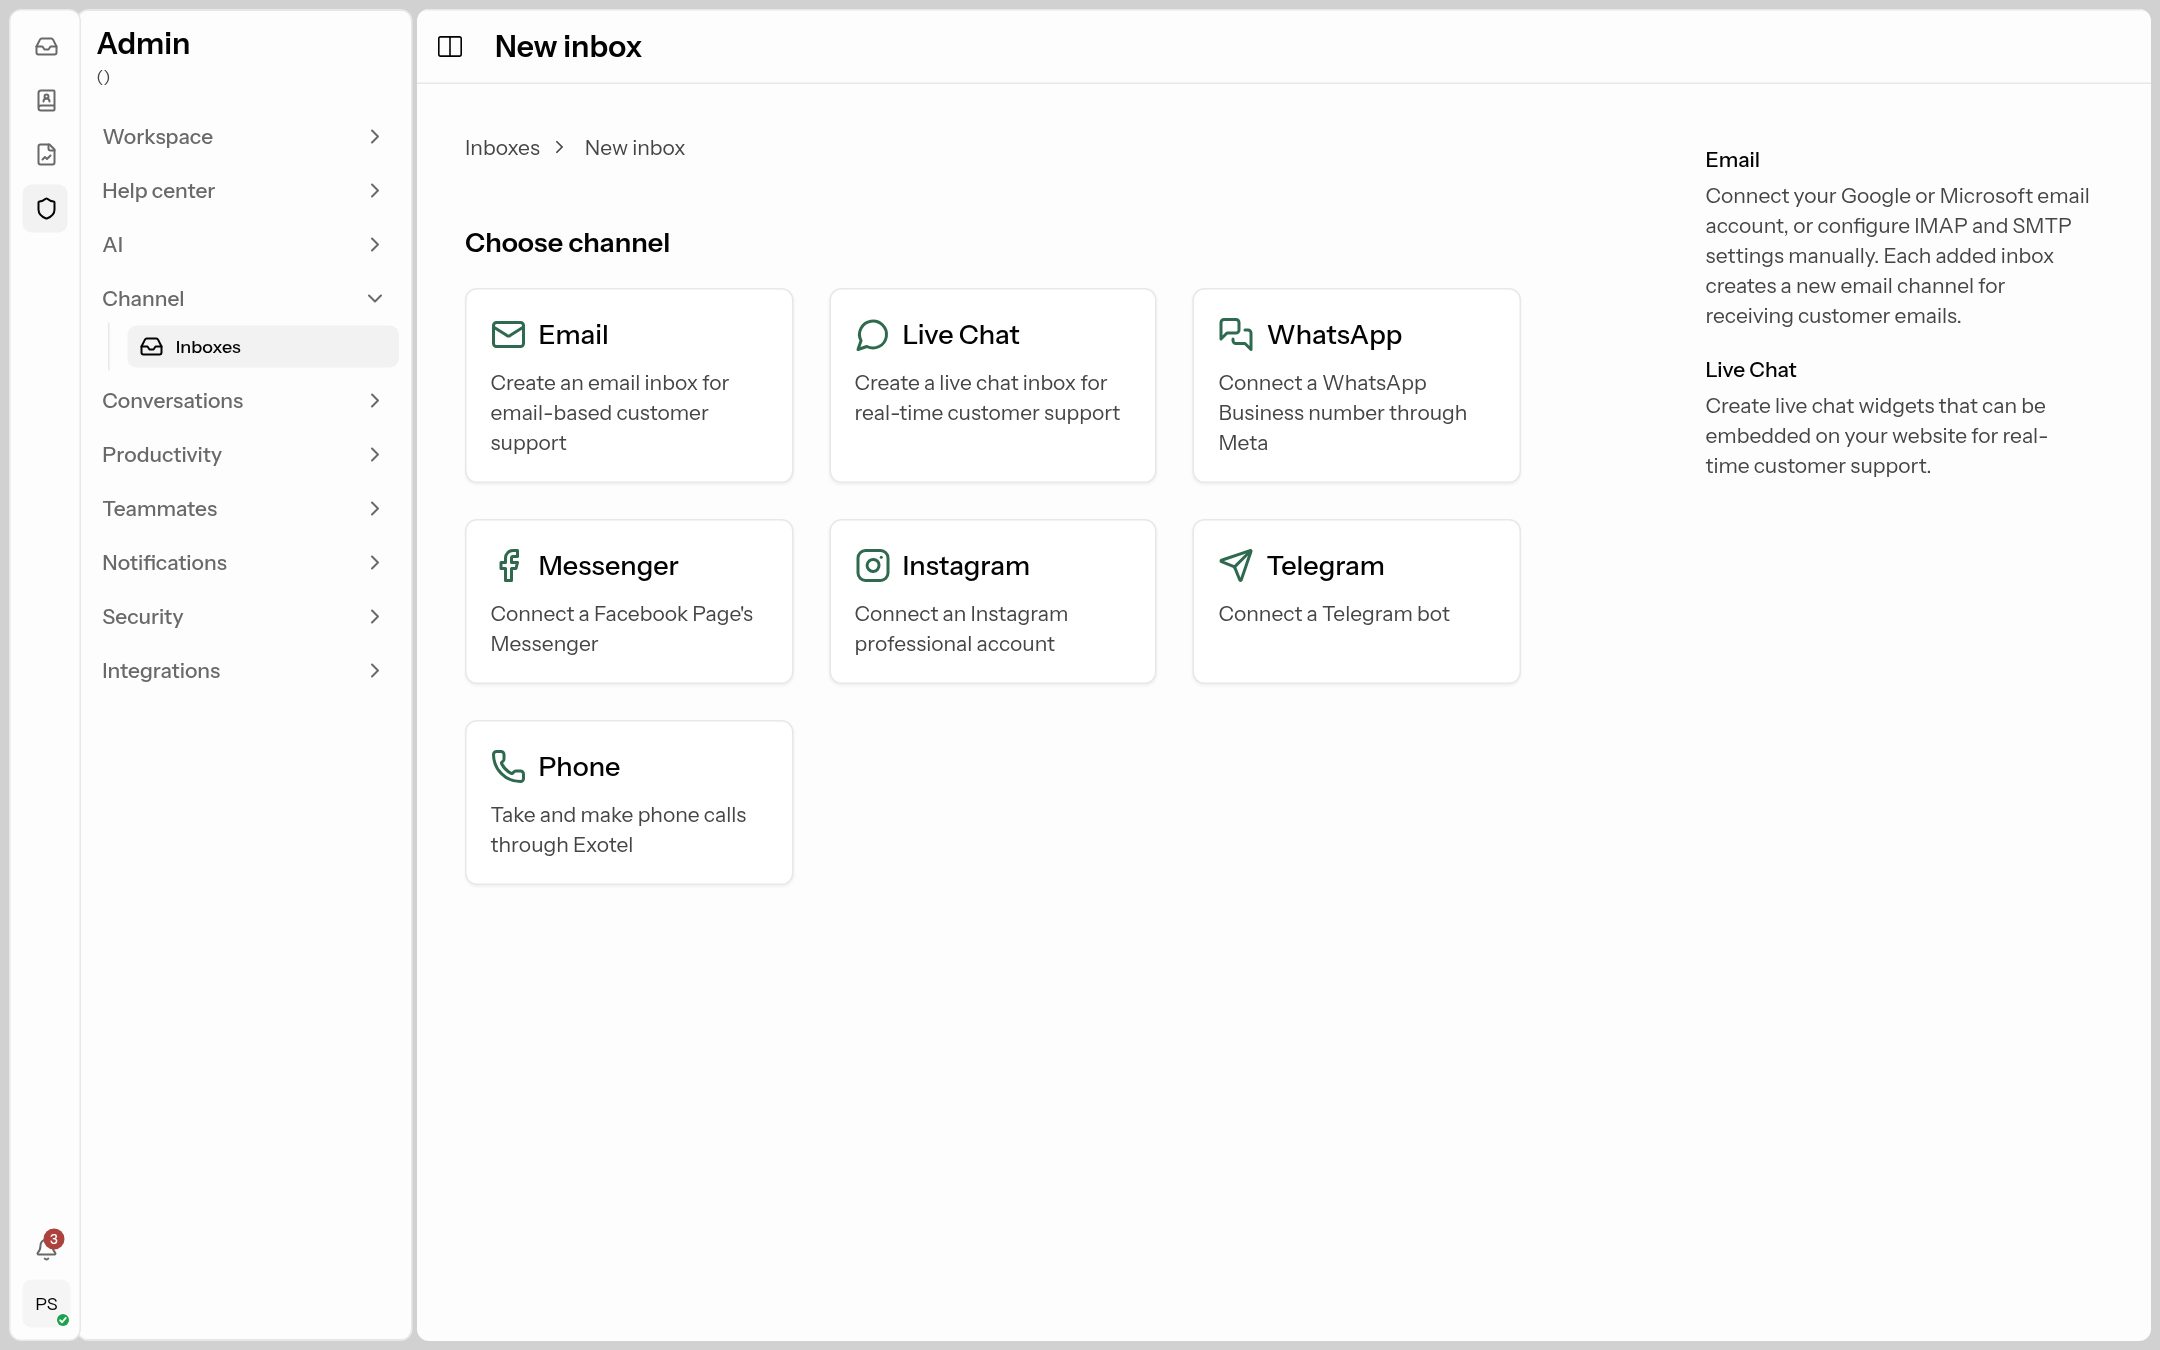Image resolution: width=2160 pixels, height=1350 pixels.
Task: Open the reports chart icon in rail
Action: [x=46, y=155]
